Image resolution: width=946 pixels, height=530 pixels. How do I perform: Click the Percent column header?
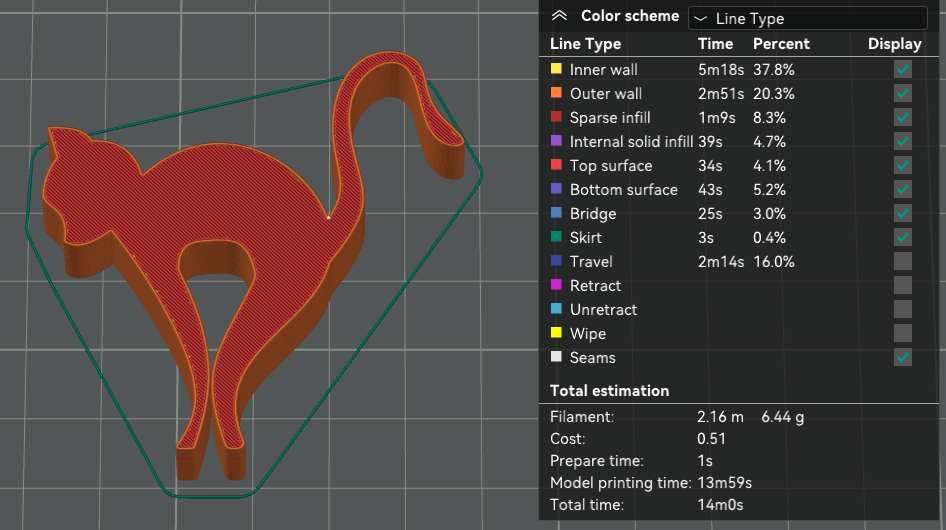781,44
